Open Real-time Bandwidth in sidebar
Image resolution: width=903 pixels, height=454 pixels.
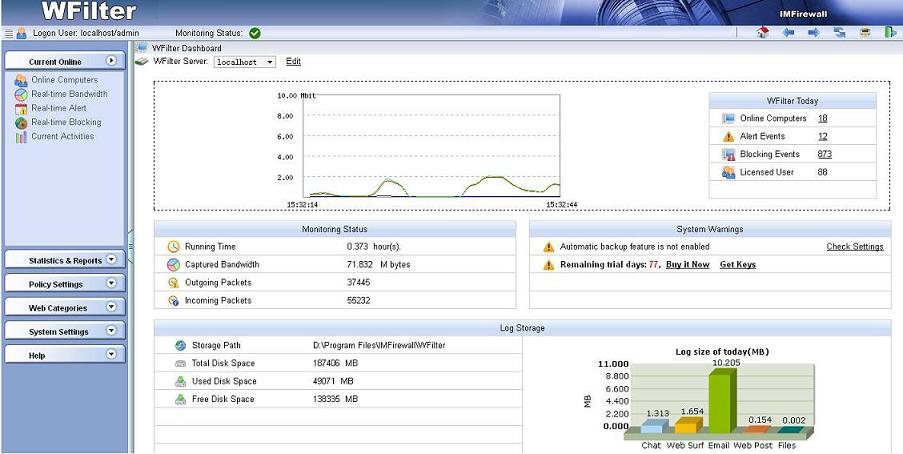point(69,94)
